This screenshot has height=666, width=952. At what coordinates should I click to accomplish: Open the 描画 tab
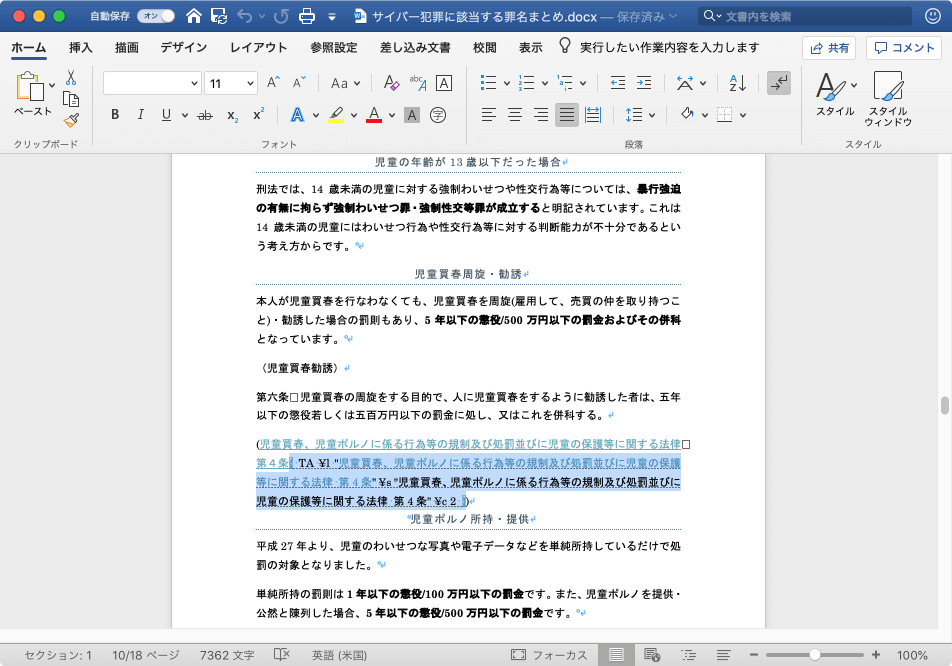127,47
